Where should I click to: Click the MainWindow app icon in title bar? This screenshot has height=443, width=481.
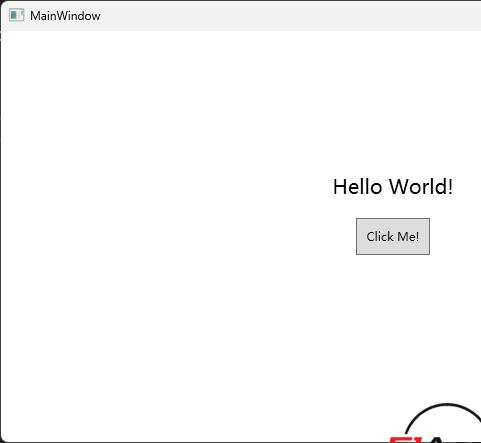(16, 15)
